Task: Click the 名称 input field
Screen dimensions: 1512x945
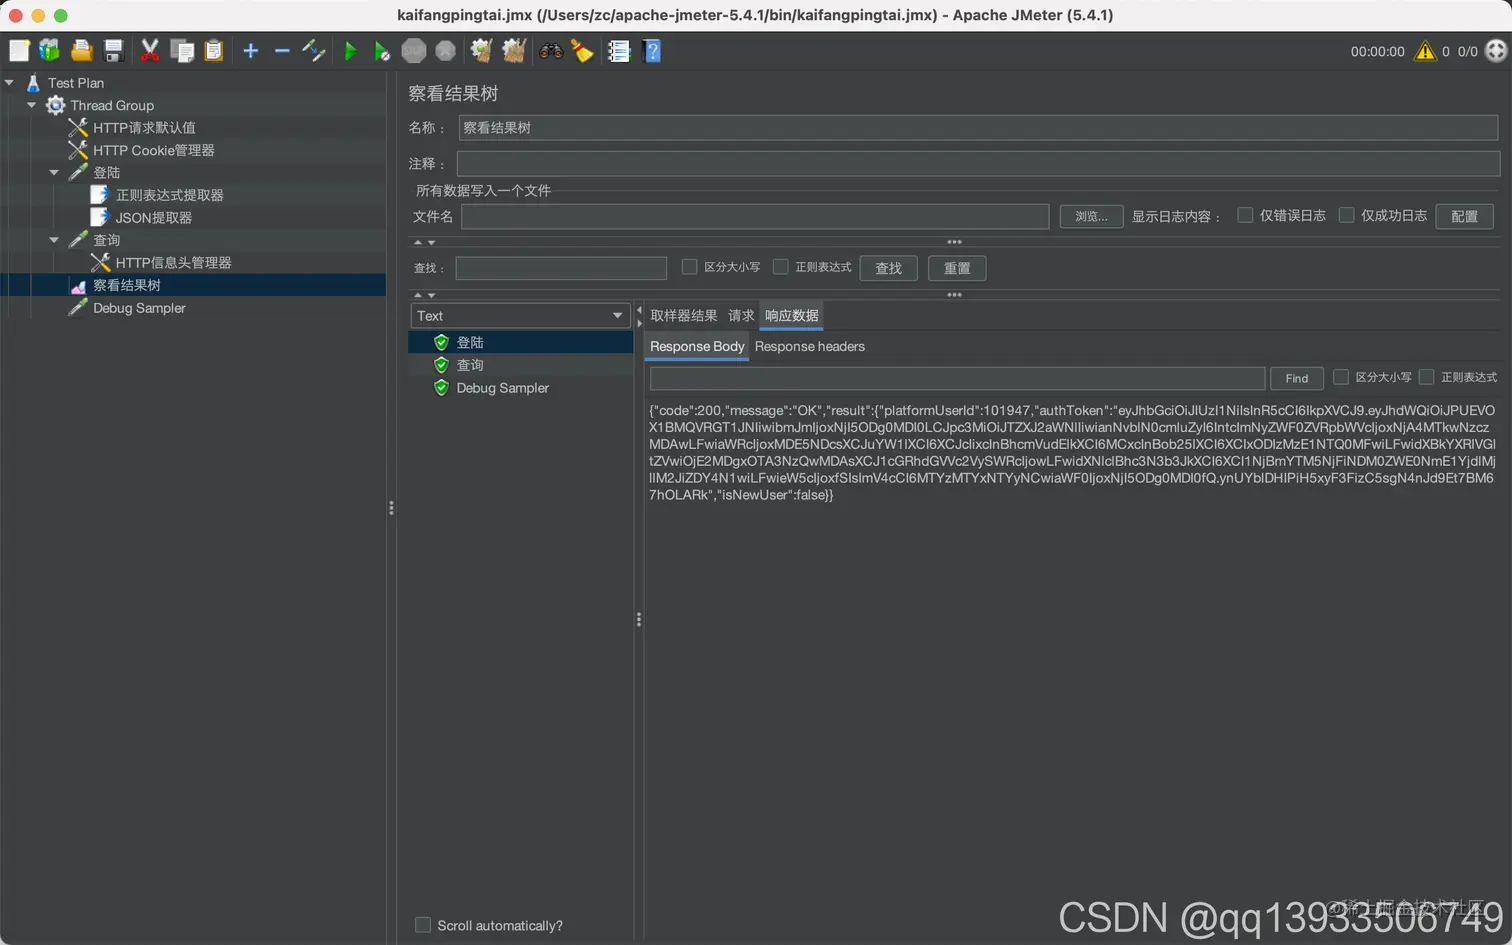Action: (x=978, y=128)
